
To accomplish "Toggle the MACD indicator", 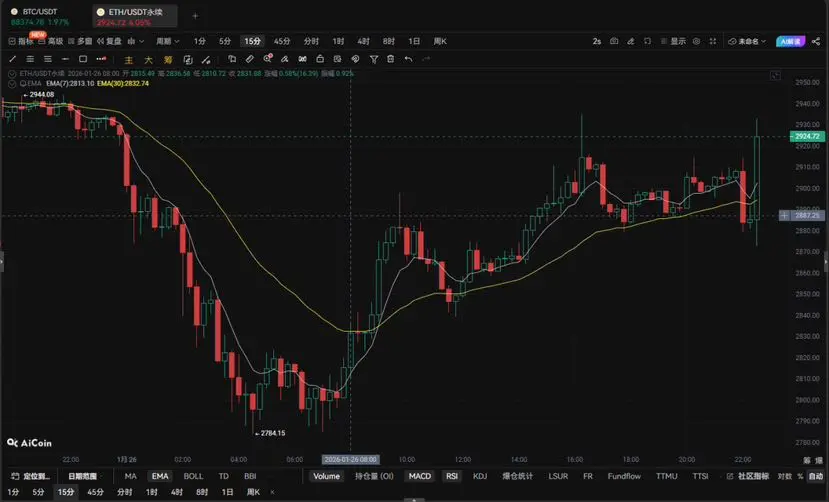I will (420, 476).
